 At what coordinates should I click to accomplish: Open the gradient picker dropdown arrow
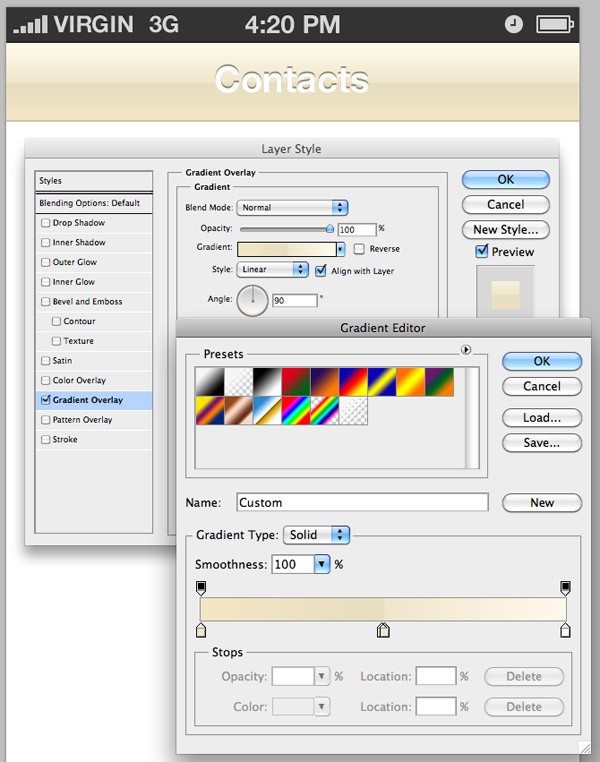[341, 249]
